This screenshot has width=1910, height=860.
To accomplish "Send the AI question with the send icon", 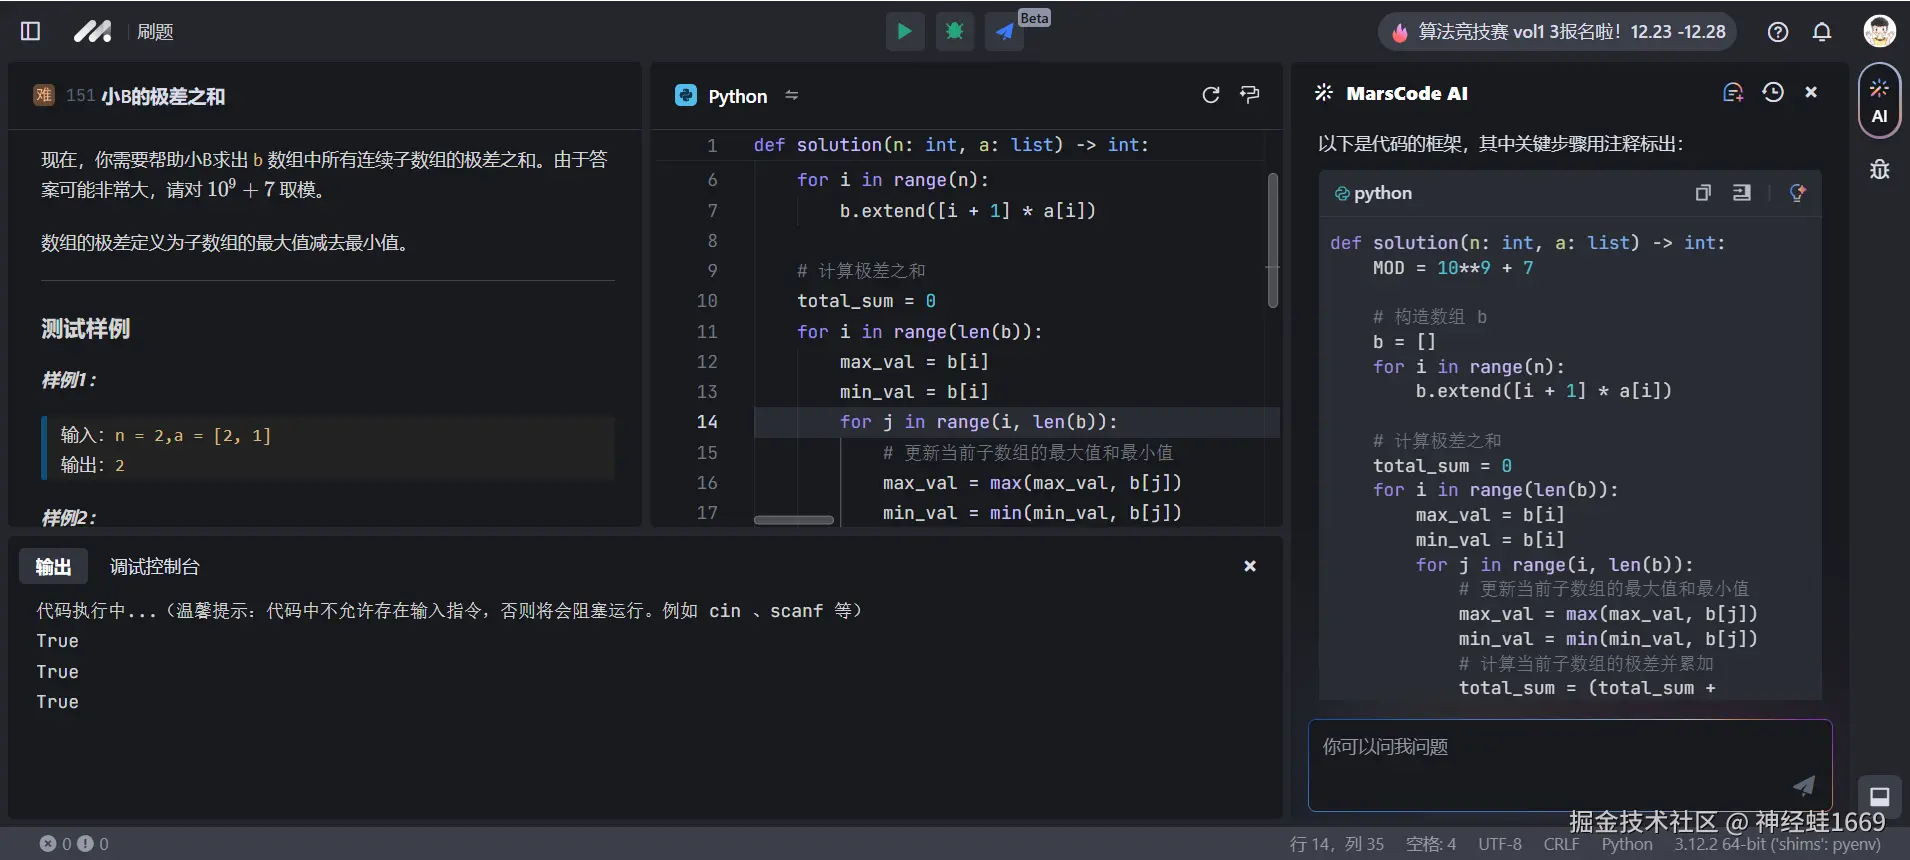I will (1803, 785).
